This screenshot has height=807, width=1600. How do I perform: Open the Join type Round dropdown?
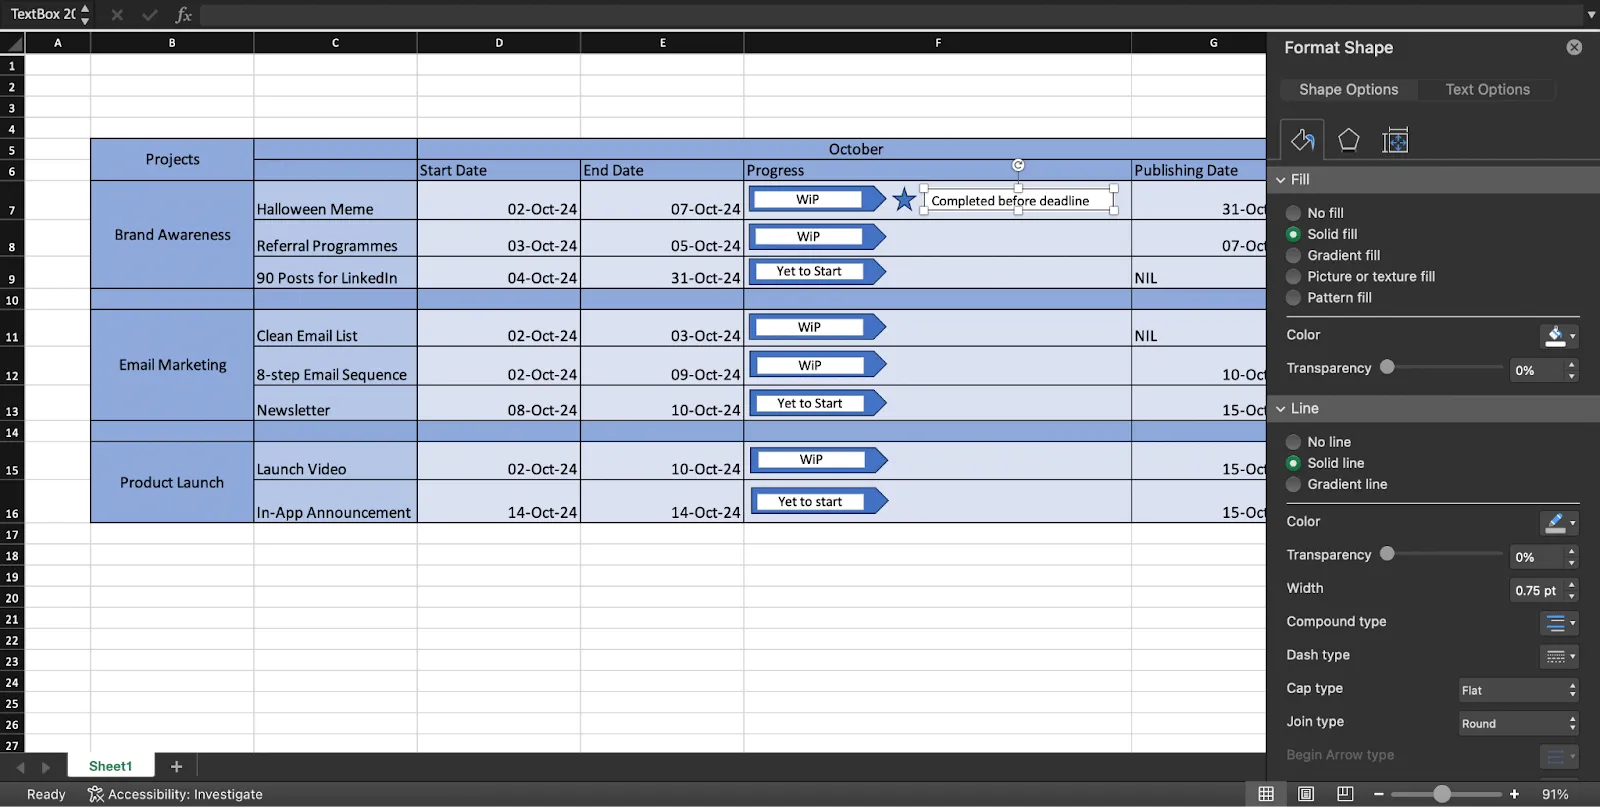[1519, 723]
